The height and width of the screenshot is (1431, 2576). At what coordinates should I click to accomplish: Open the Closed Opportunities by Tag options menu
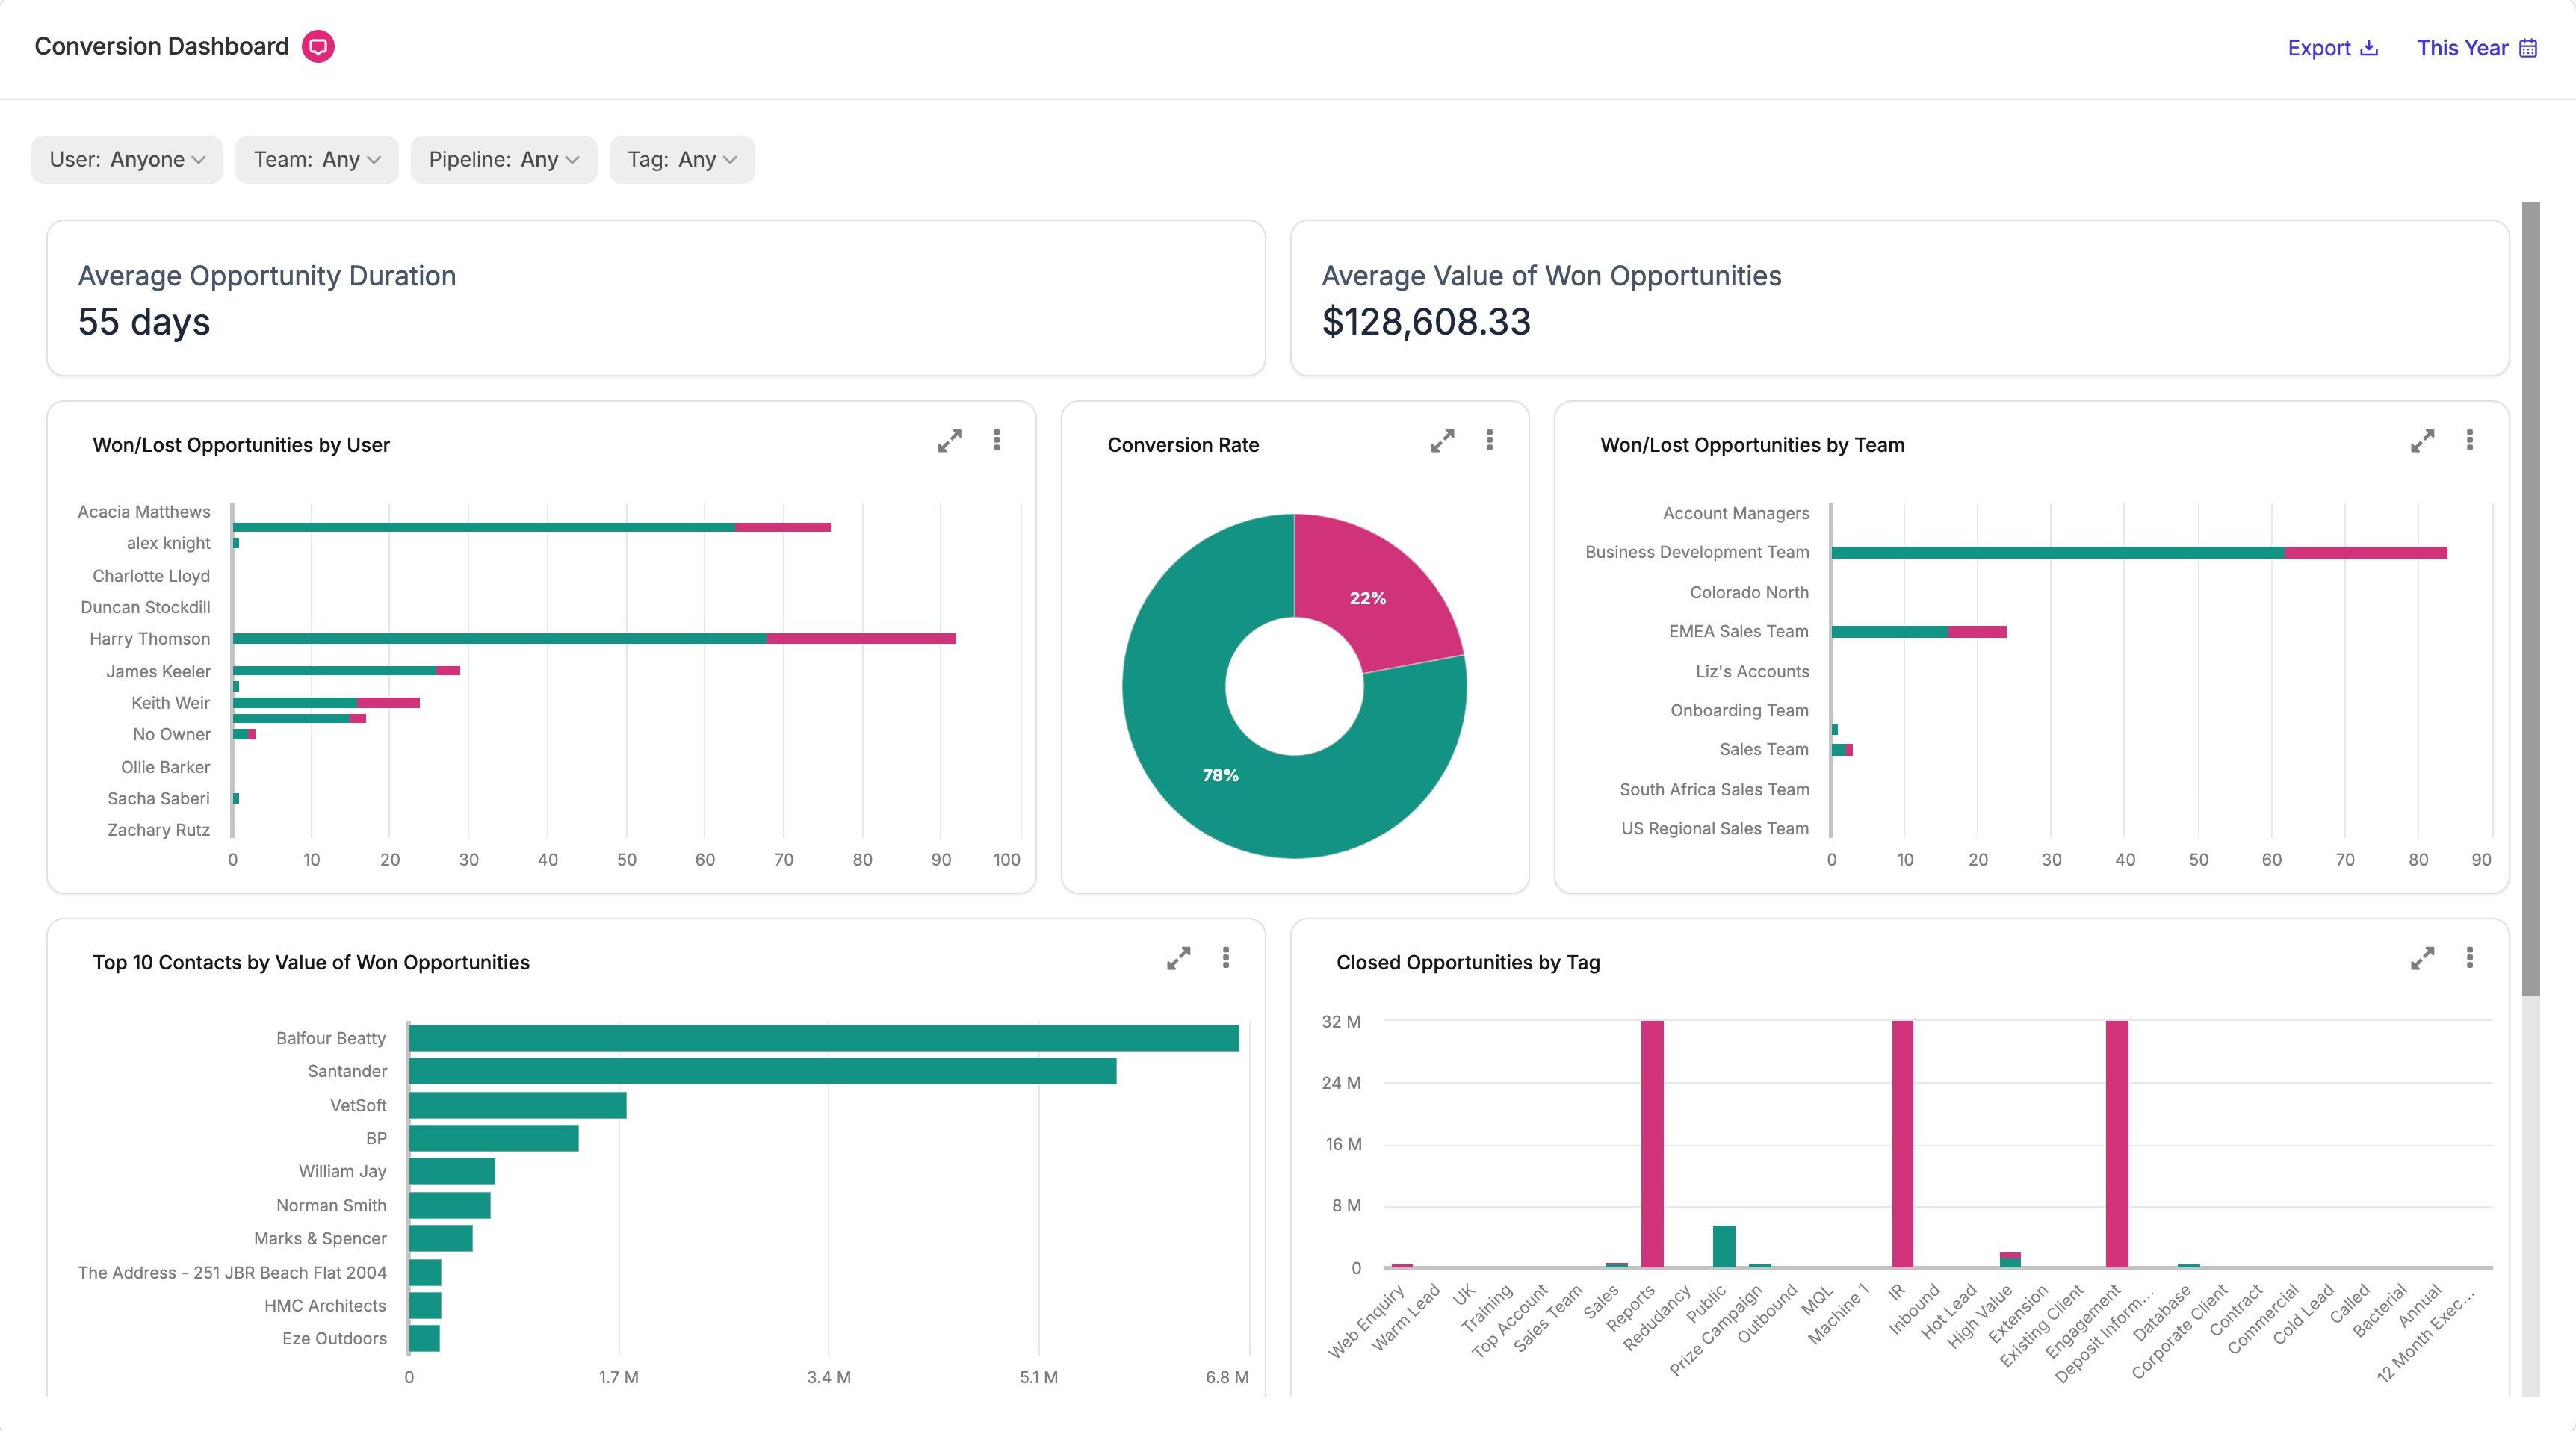point(2469,958)
